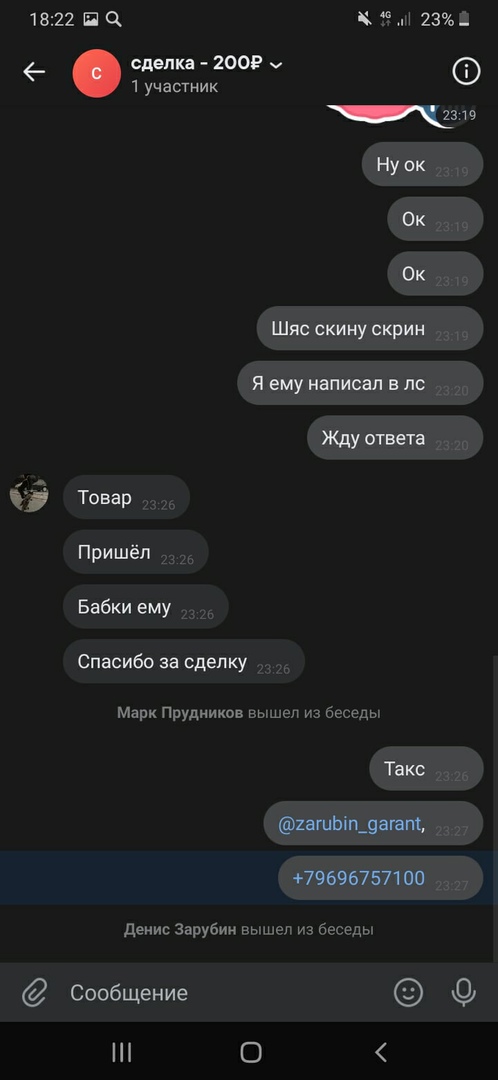Tap Марк Прудников name in the system notice
The width and height of the screenshot is (498, 1080).
180,712
